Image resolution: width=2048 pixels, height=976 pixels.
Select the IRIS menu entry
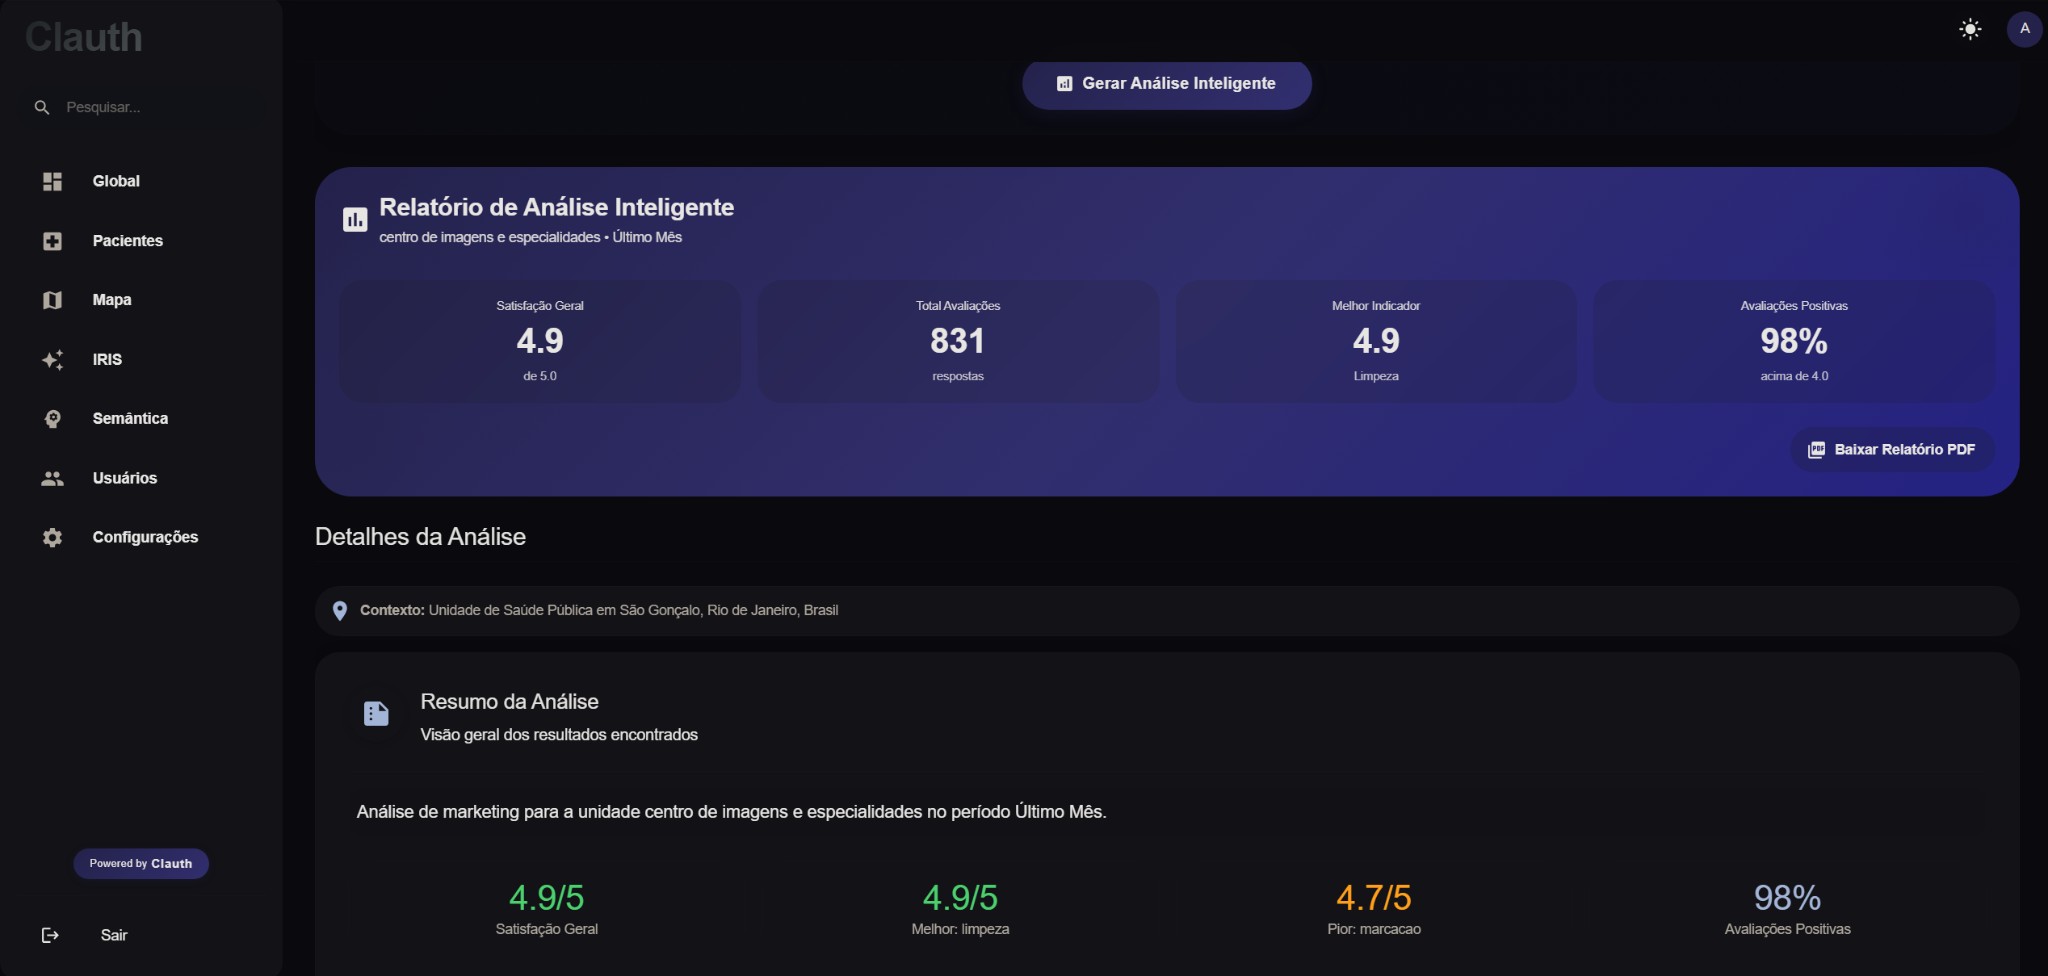[107, 360]
